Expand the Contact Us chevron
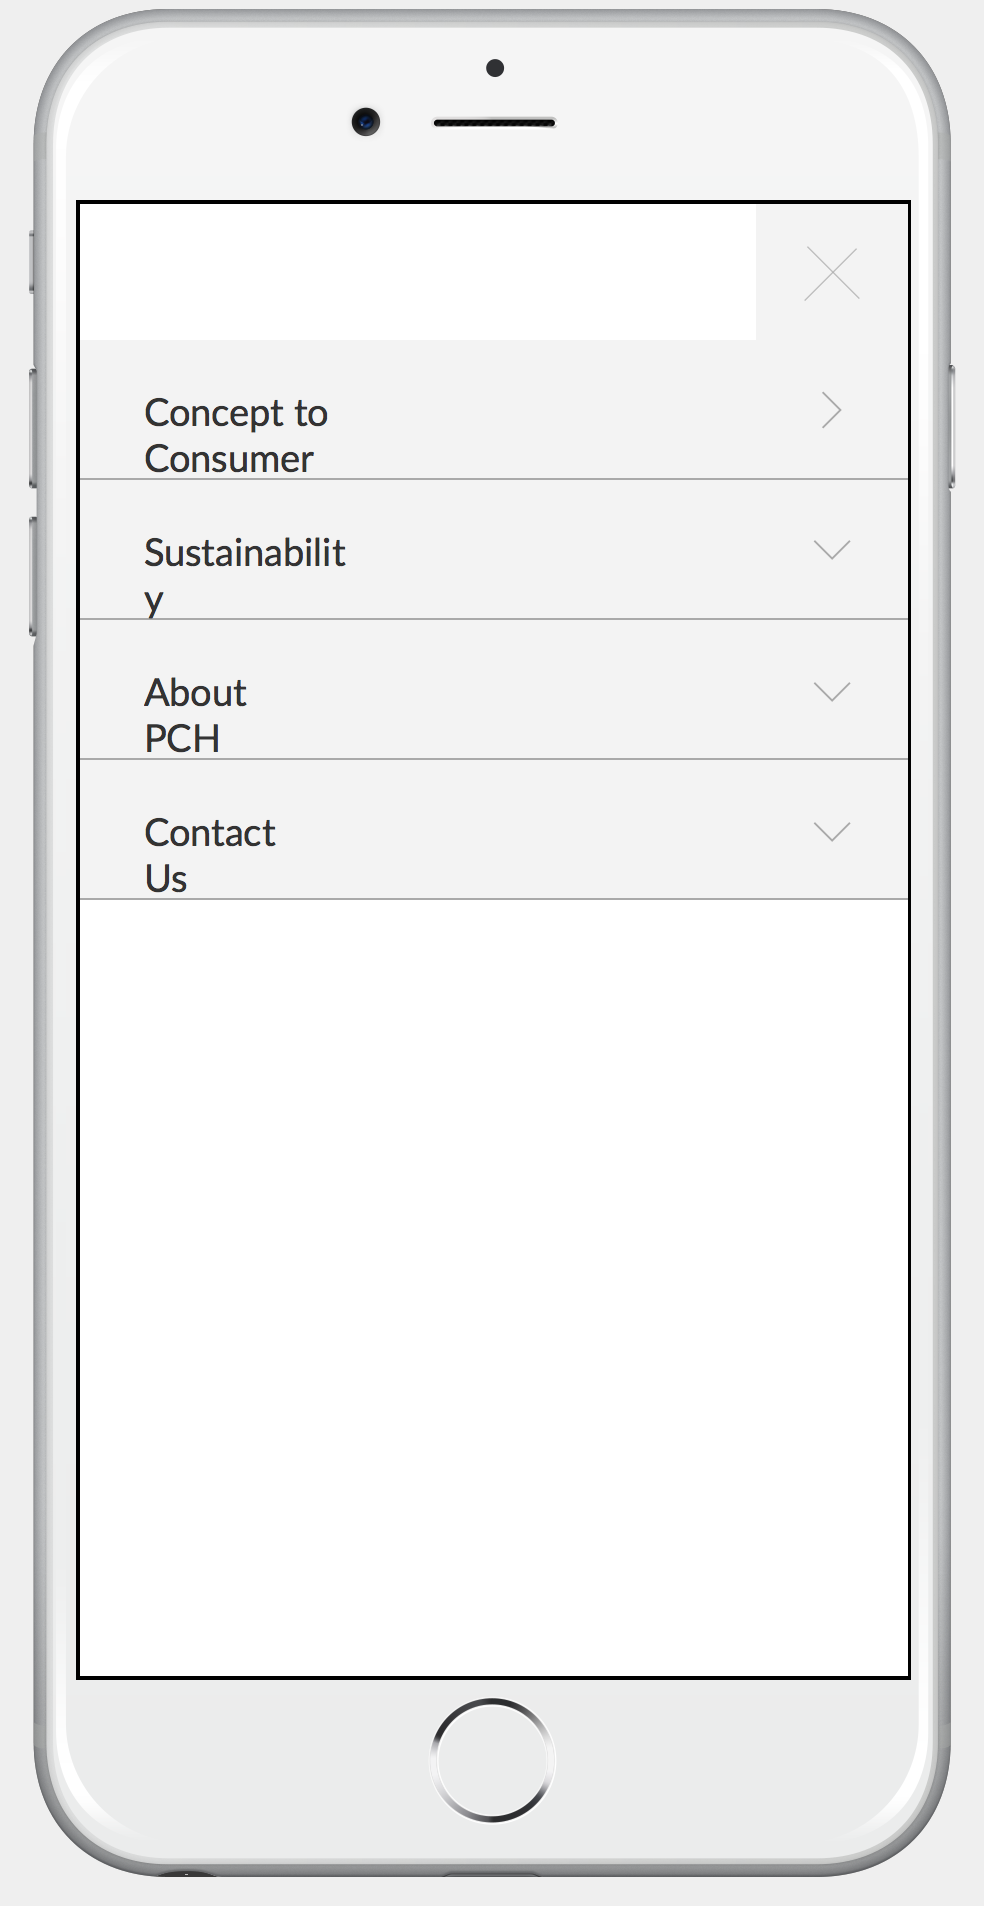 [x=832, y=831]
